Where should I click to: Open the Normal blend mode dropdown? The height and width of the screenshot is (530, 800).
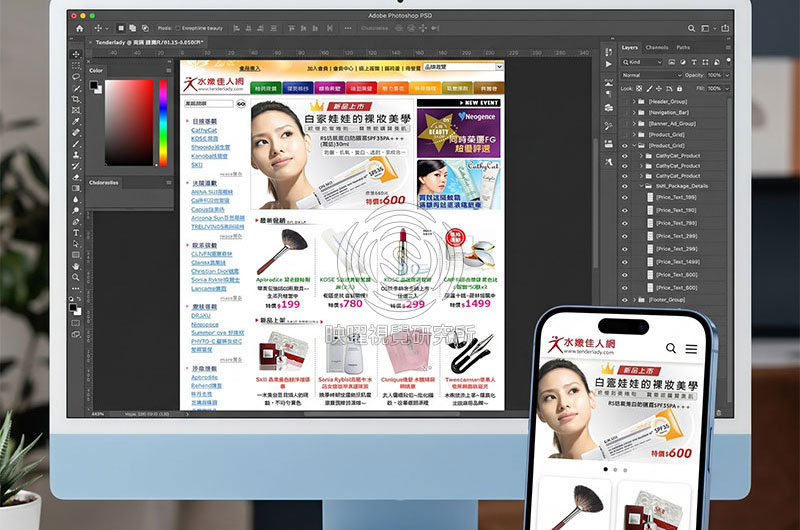pos(652,75)
